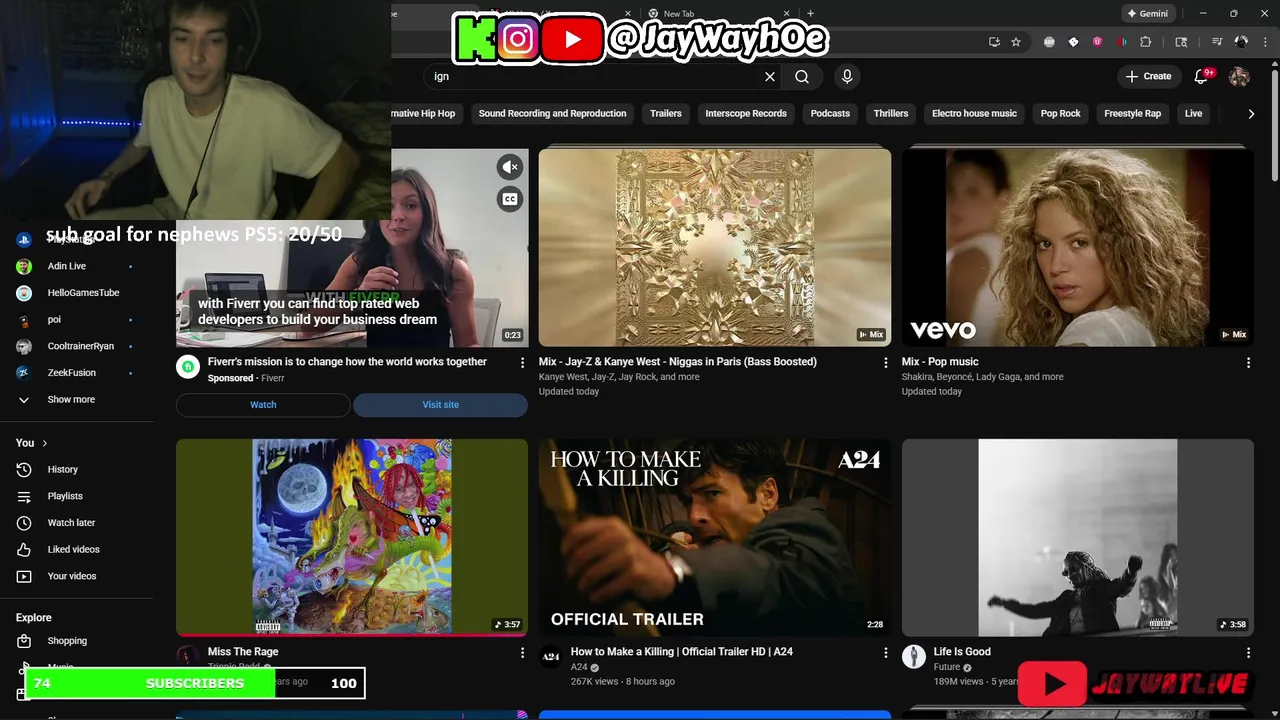Open the You section chevron
Viewport: 1280px width, 720px height.
pyautogui.click(x=45, y=443)
